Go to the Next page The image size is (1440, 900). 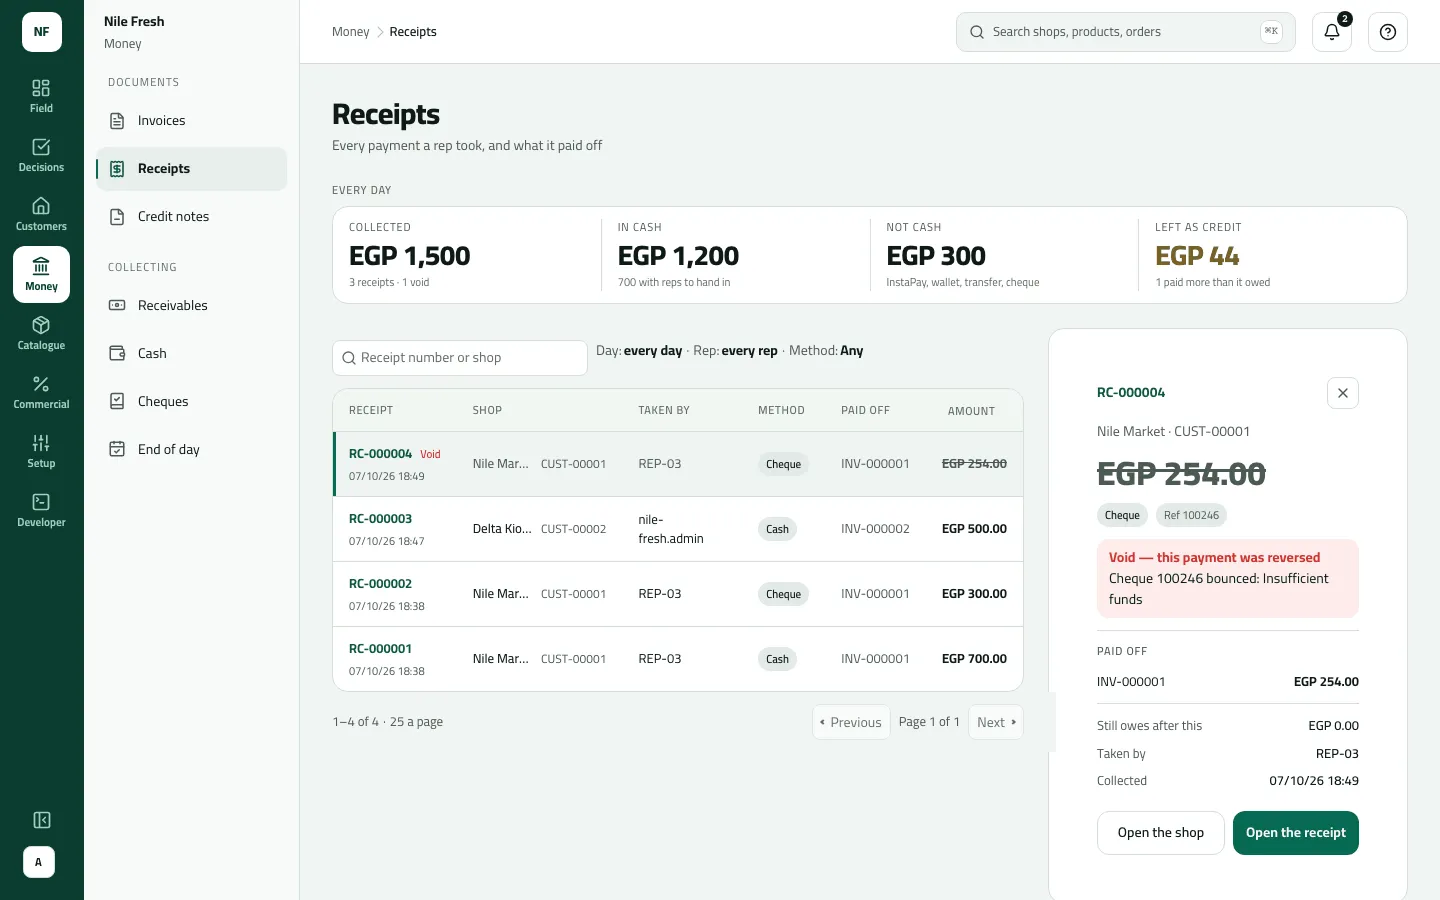(995, 722)
